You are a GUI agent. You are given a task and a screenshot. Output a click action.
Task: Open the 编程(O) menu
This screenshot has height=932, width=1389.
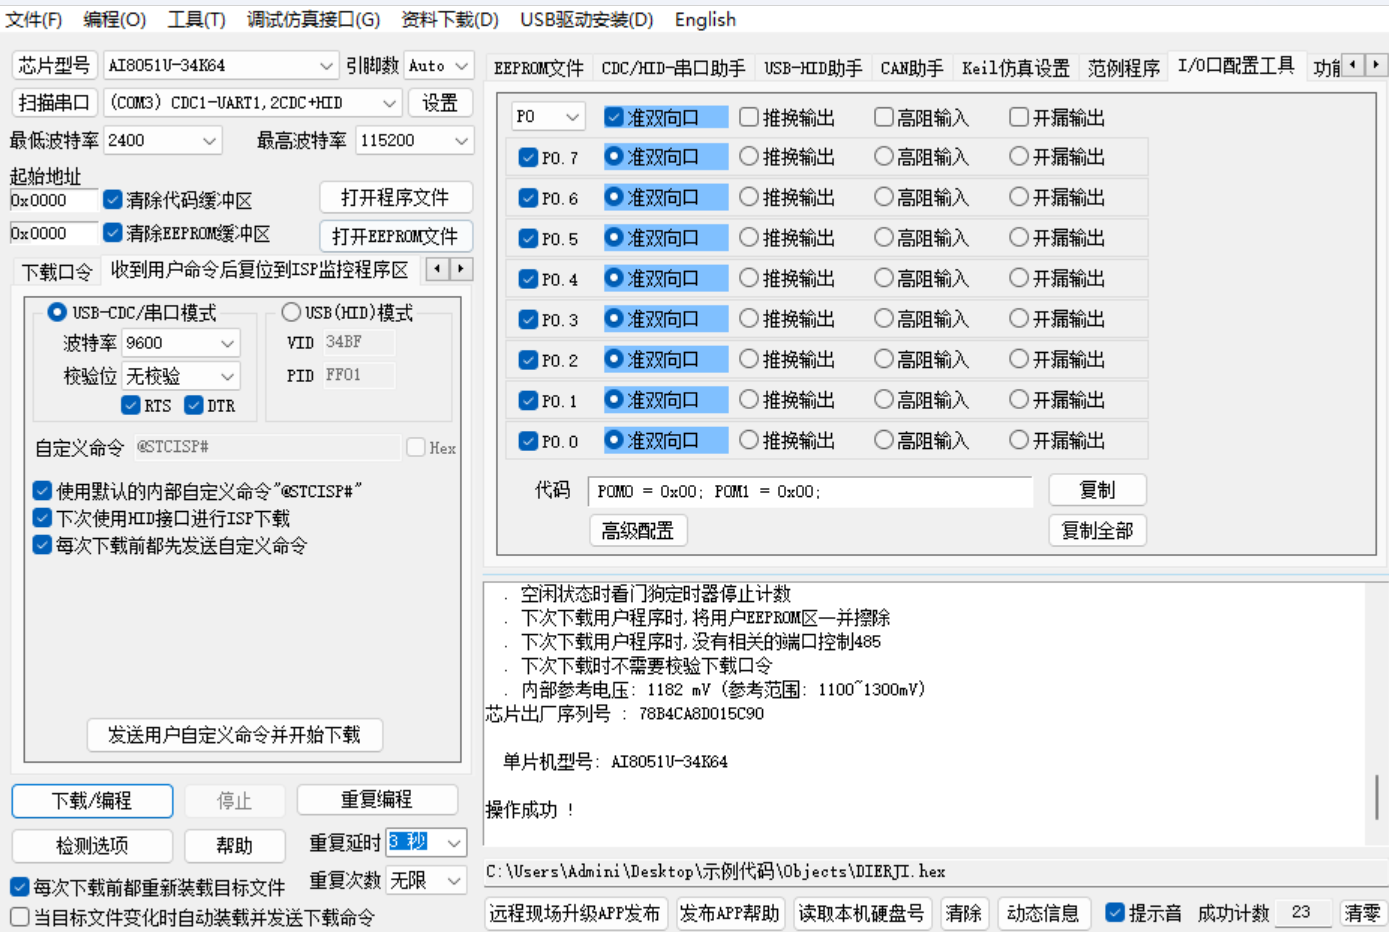(114, 20)
